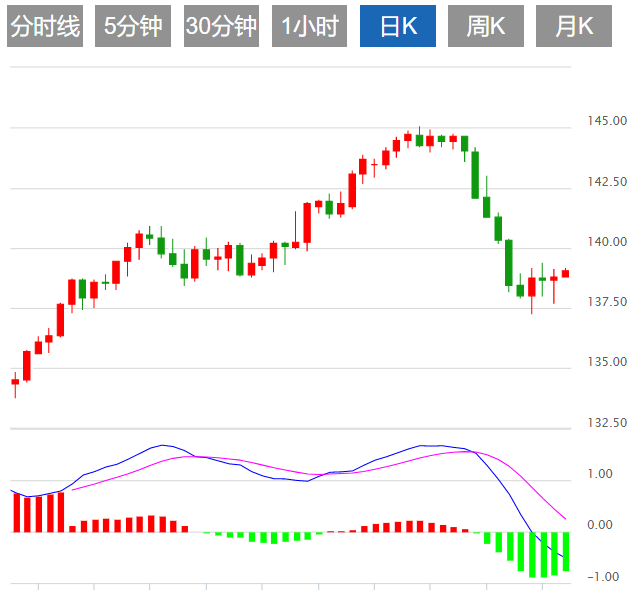Click the 142.50 price axis label

tap(607, 182)
